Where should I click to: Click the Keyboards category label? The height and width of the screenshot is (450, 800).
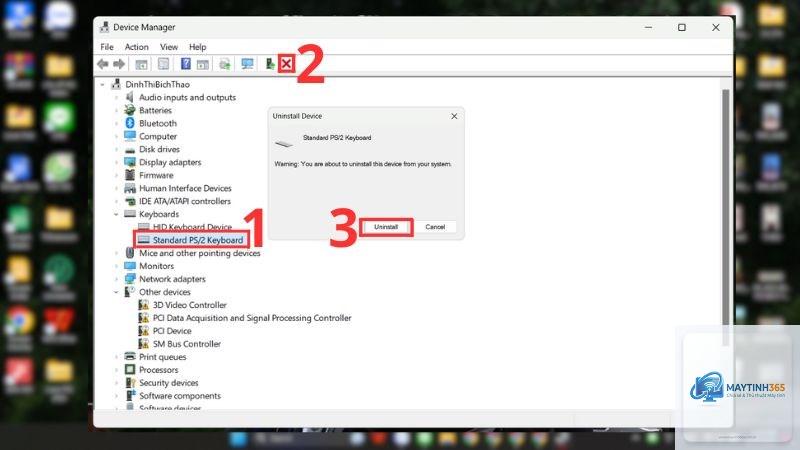pos(159,214)
